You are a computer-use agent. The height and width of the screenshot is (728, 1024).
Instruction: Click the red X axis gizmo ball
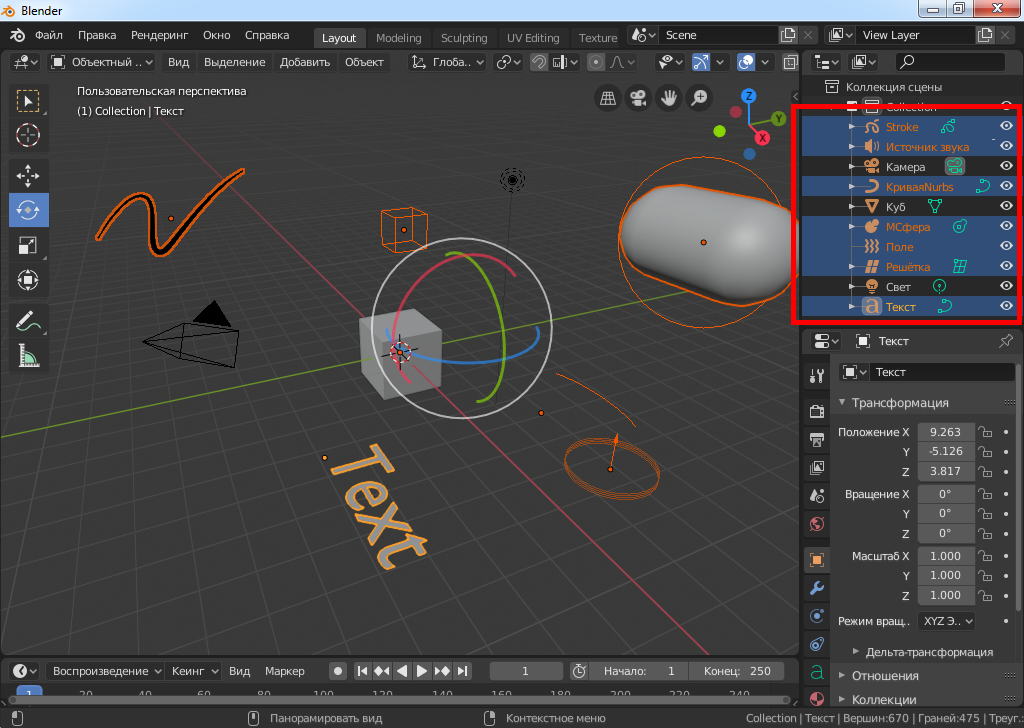click(762, 136)
